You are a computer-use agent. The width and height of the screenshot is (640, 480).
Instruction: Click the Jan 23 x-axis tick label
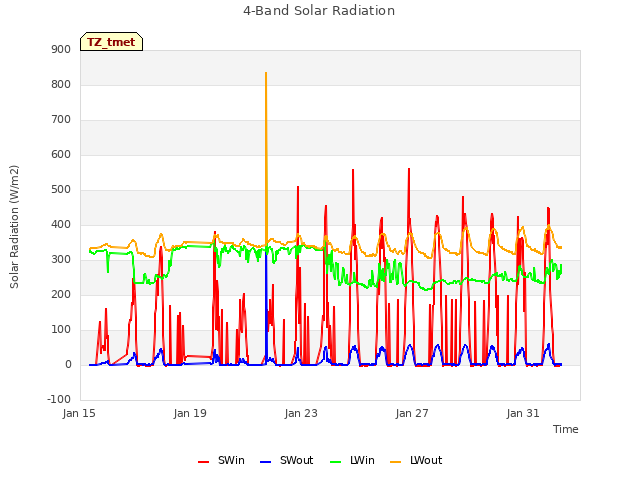[x=301, y=413]
